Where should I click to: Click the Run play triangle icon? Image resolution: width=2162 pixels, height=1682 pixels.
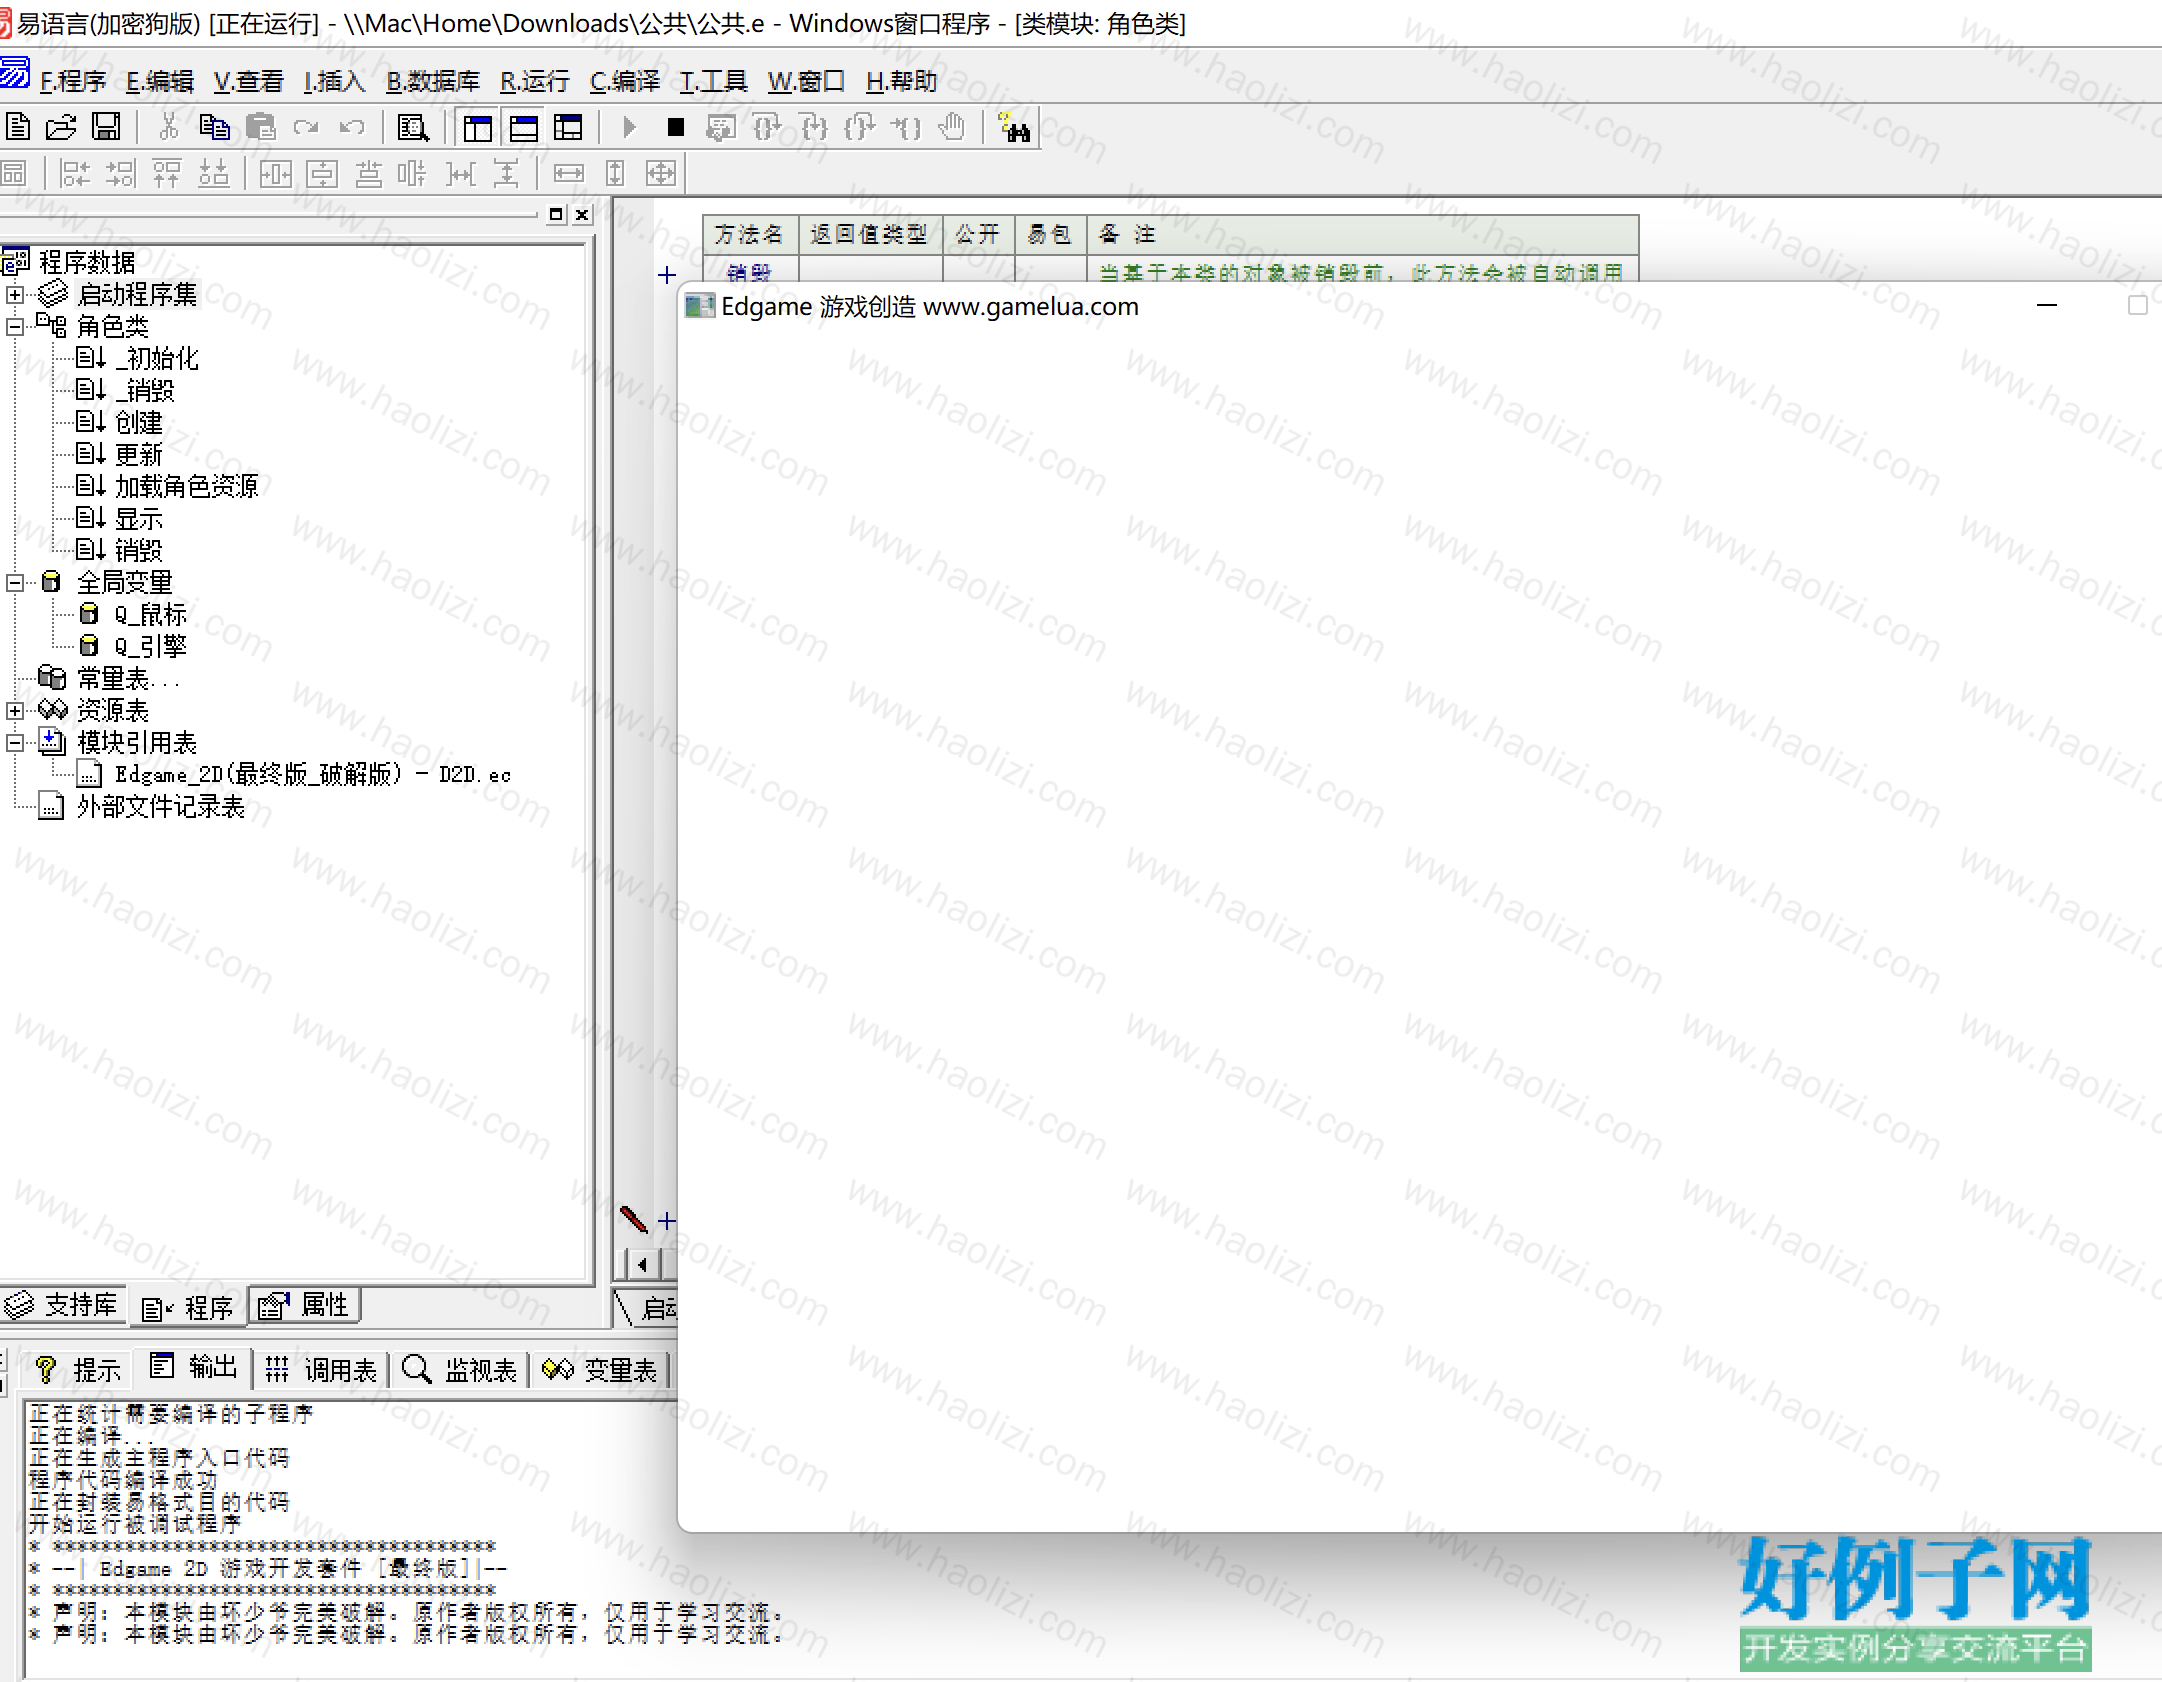pyautogui.click(x=629, y=127)
